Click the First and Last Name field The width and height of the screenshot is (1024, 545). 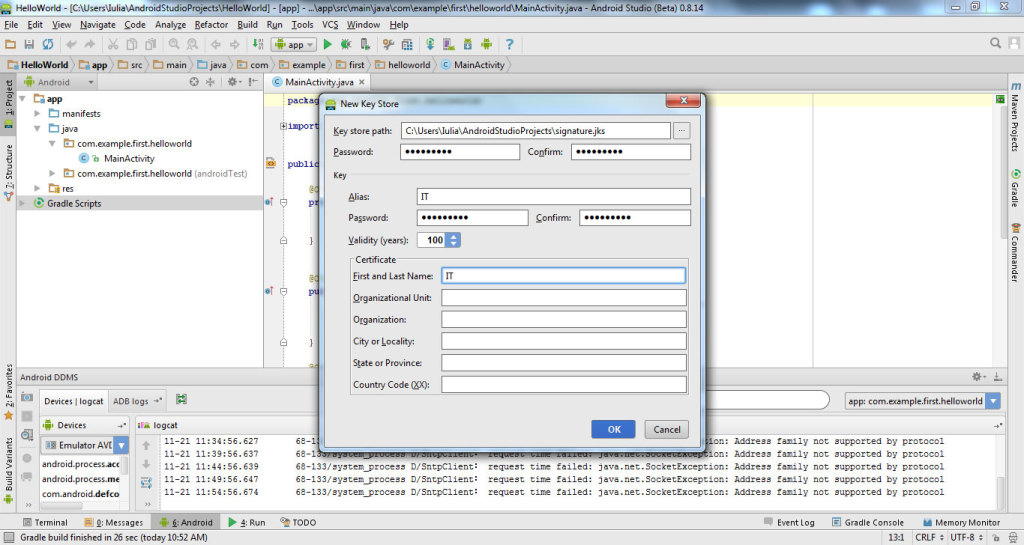[x=564, y=276]
